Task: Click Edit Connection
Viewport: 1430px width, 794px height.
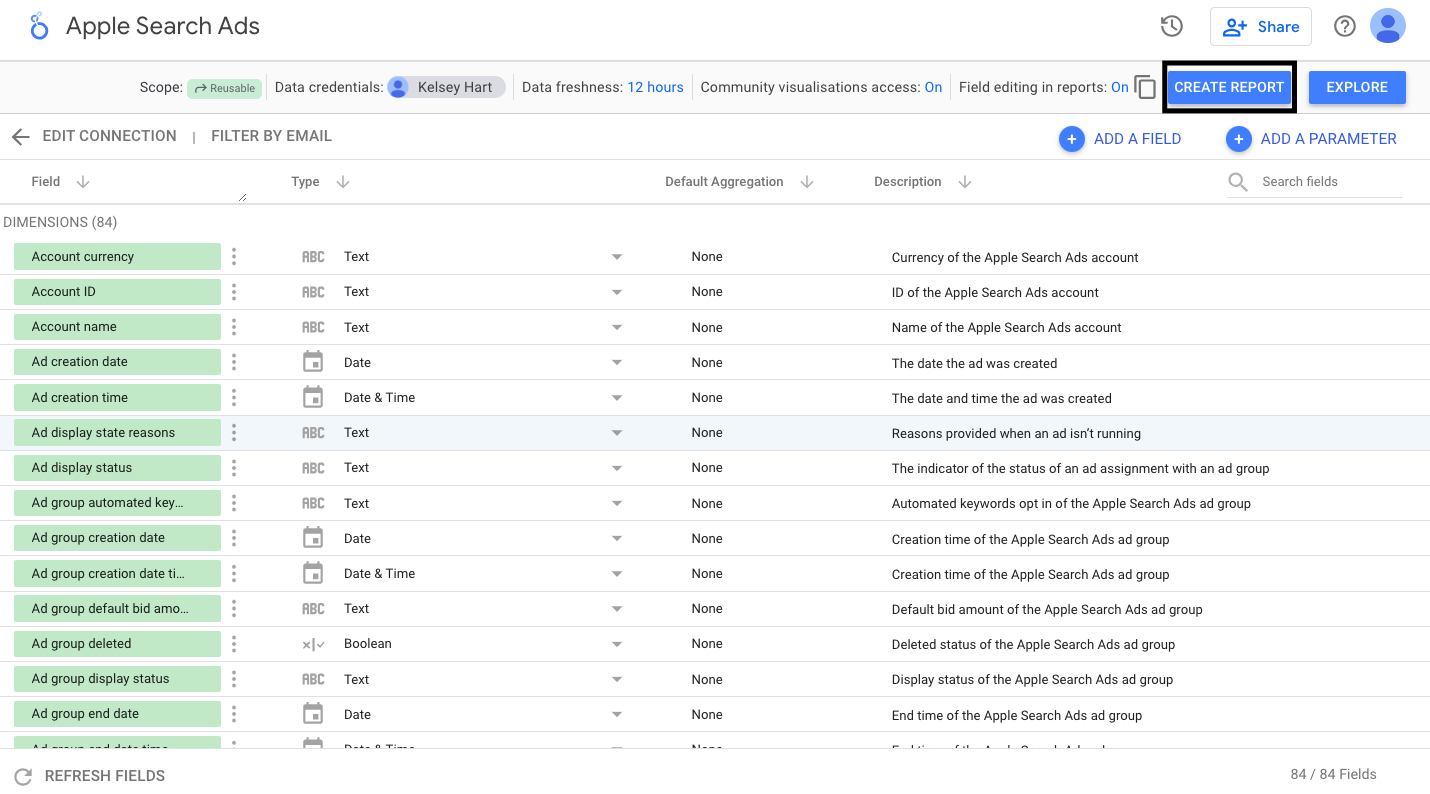Action: click(109, 136)
